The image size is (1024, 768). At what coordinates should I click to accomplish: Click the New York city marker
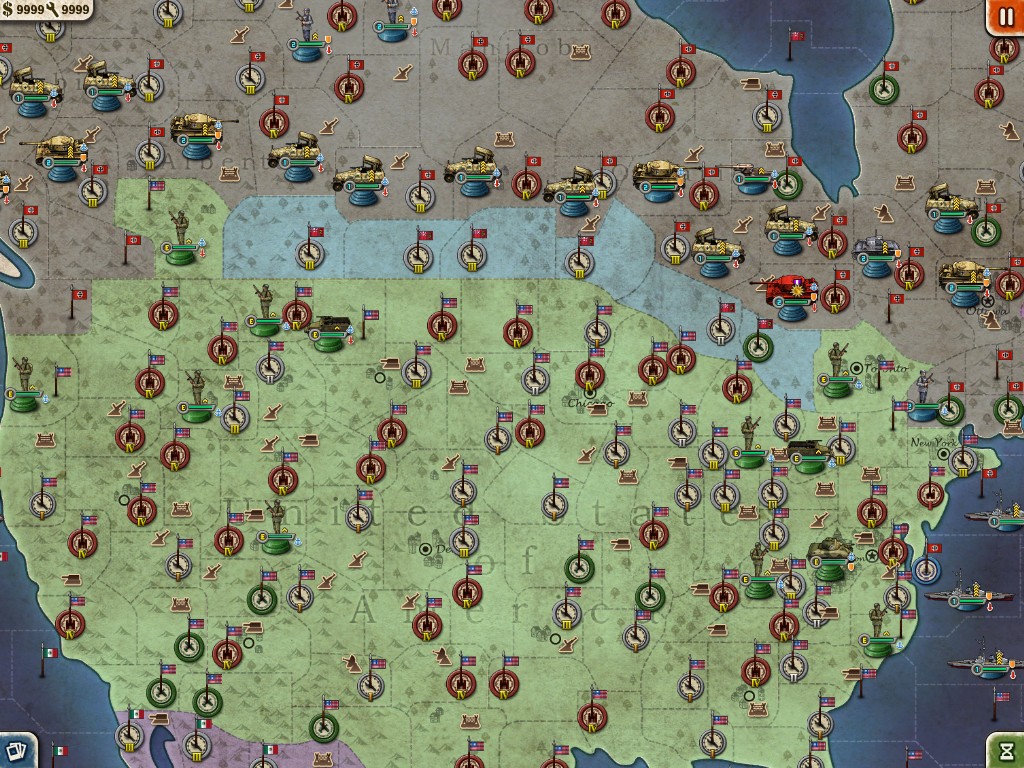click(x=943, y=453)
